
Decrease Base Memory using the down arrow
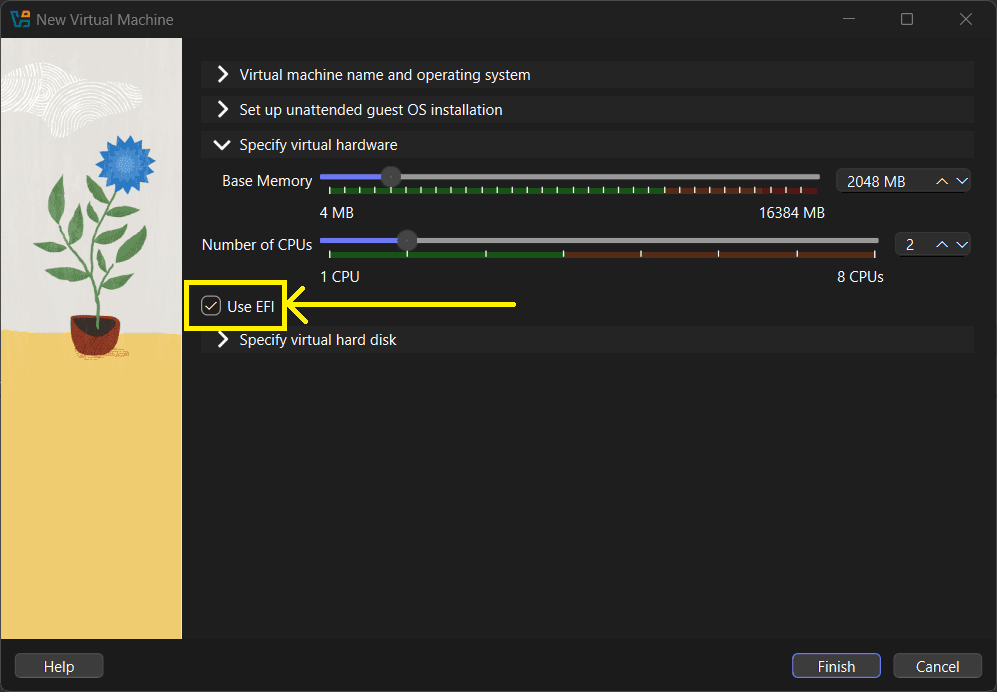[962, 181]
